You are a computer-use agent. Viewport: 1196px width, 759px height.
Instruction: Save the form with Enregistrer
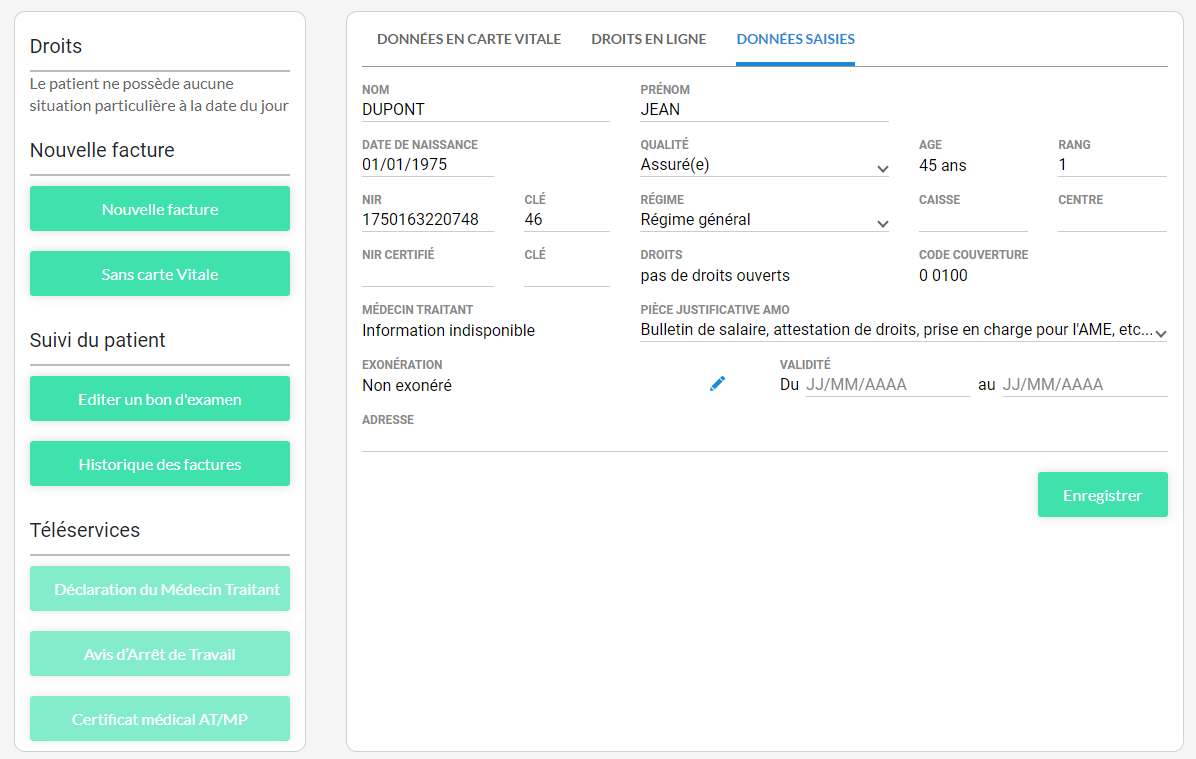pyautogui.click(x=1102, y=495)
